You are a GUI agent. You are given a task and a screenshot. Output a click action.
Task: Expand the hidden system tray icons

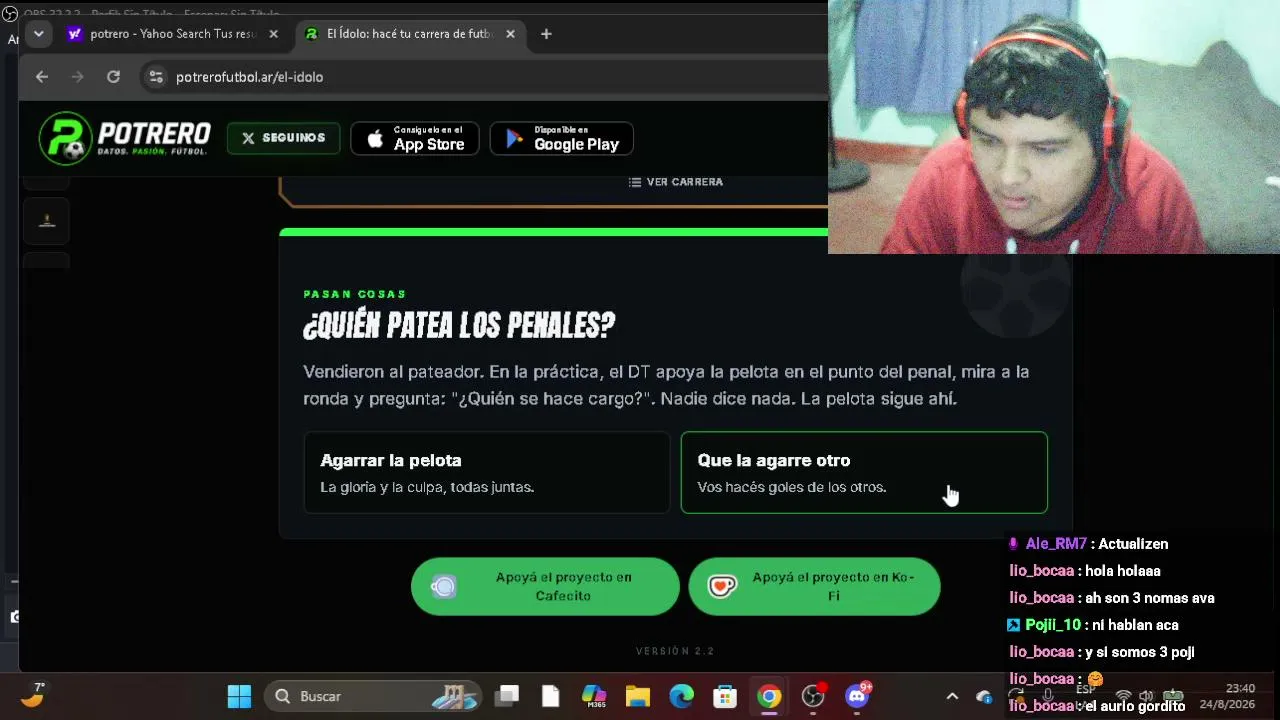pos(952,696)
